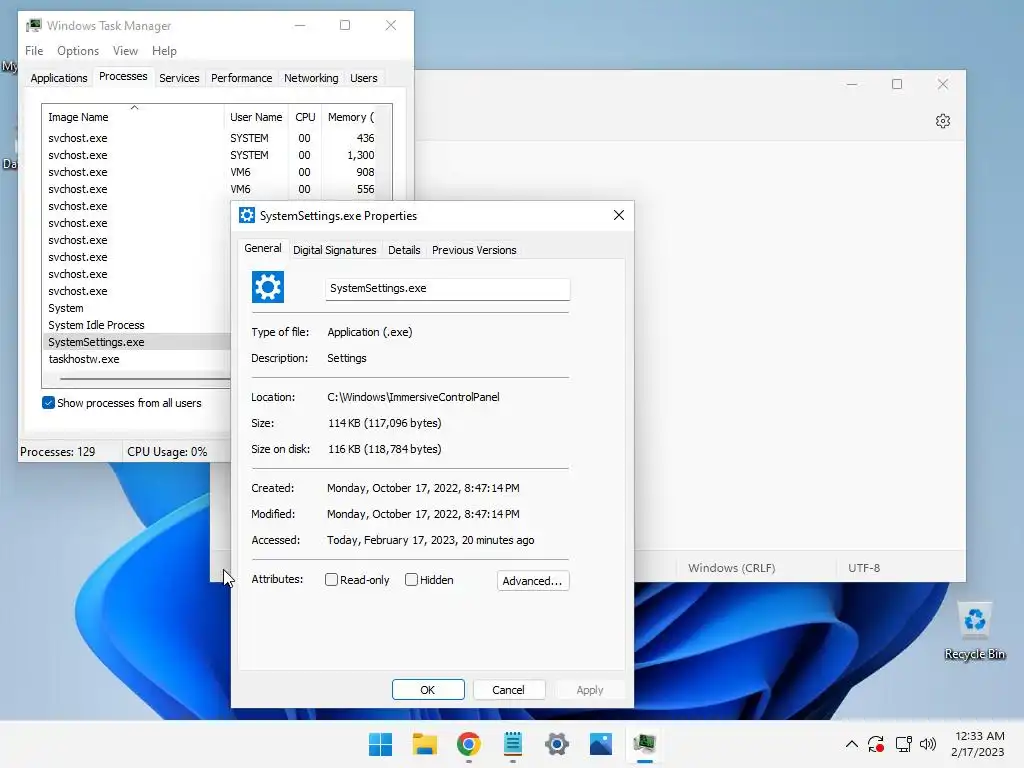The width and height of the screenshot is (1024, 768).
Task: Switch to Notepad taskbar icon
Action: pyautogui.click(x=513, y=744)
